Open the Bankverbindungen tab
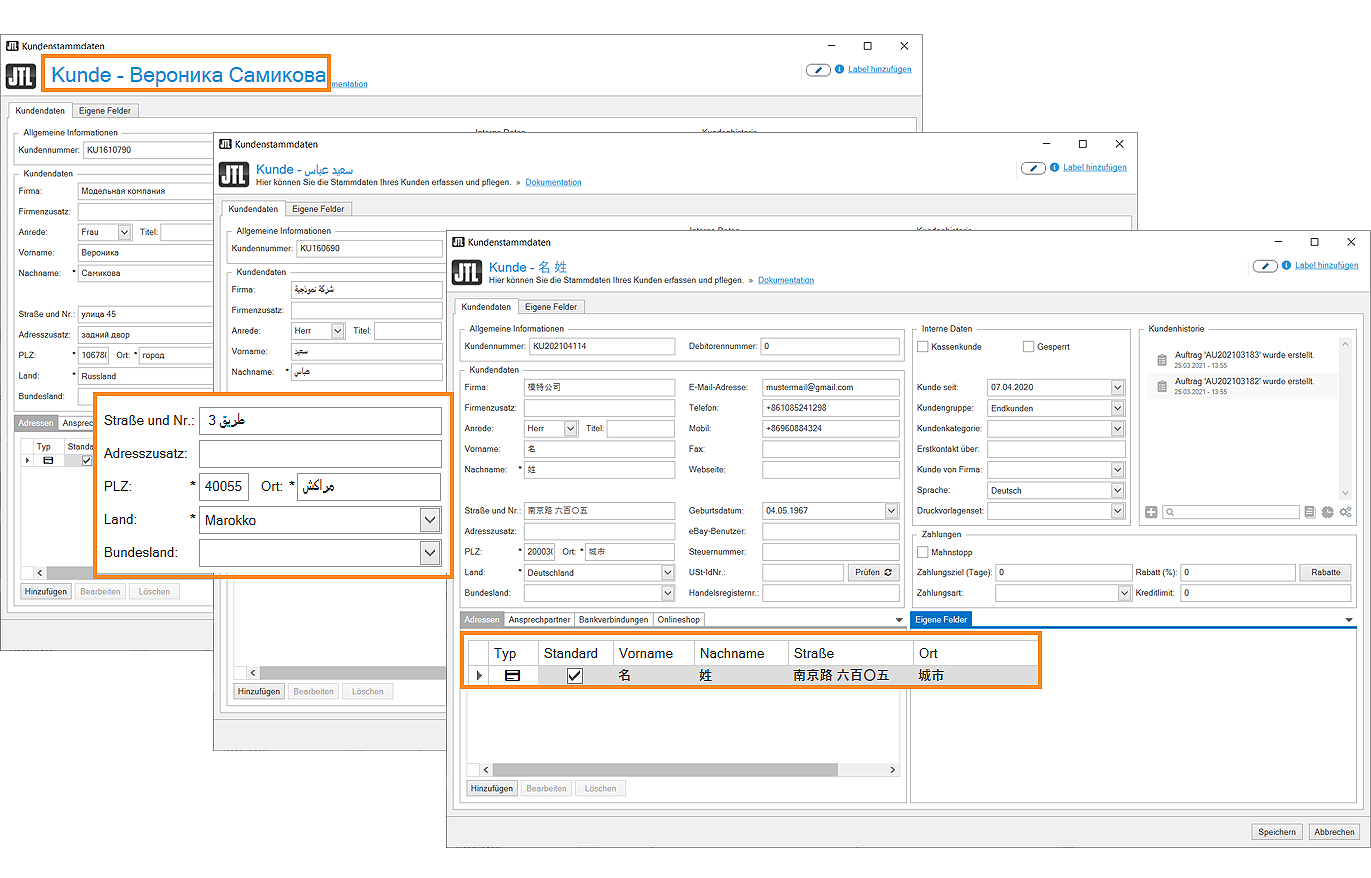Screen dimensions: 1371x878 click(613, 620)
